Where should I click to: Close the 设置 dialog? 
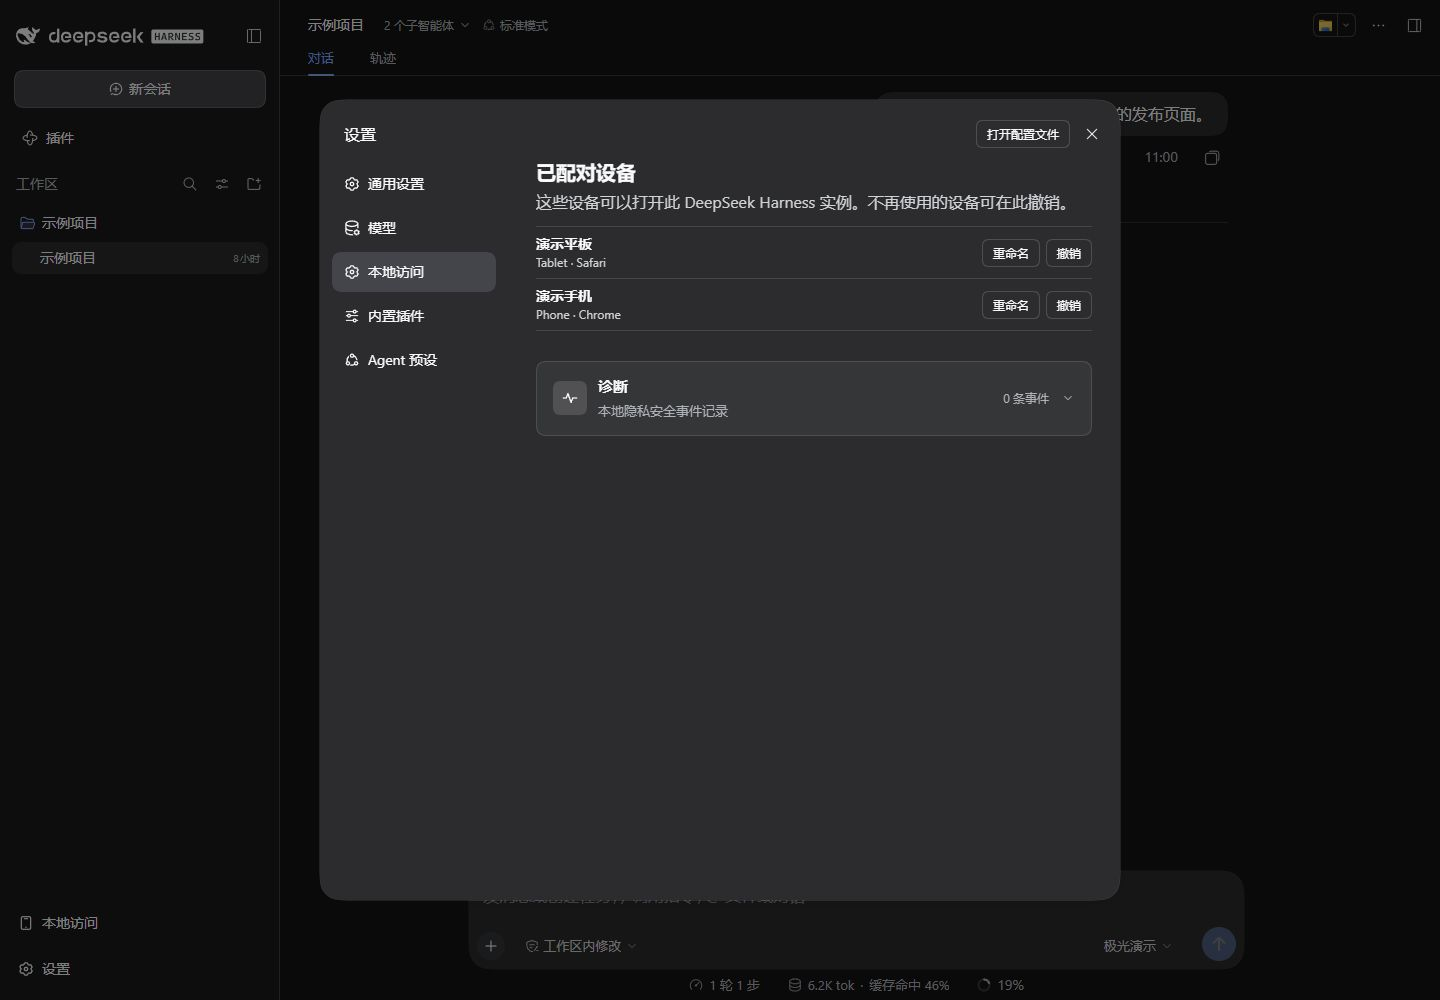coord(1092,134)
